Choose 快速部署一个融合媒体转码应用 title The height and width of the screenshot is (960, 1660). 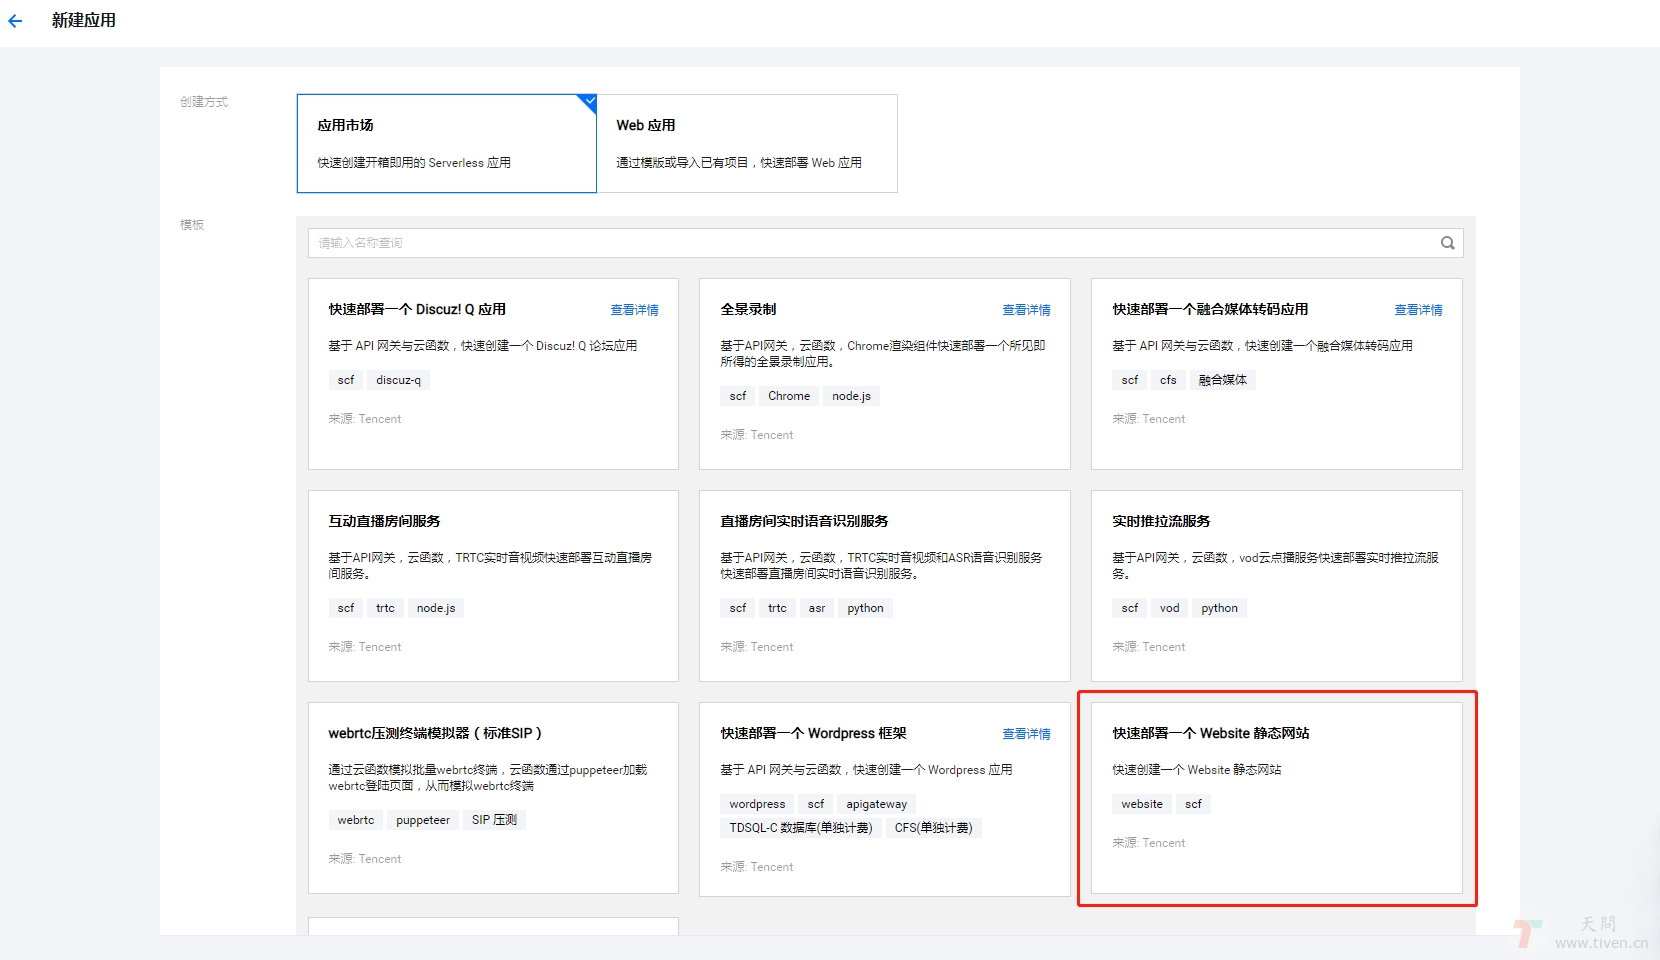point(1210,309)
